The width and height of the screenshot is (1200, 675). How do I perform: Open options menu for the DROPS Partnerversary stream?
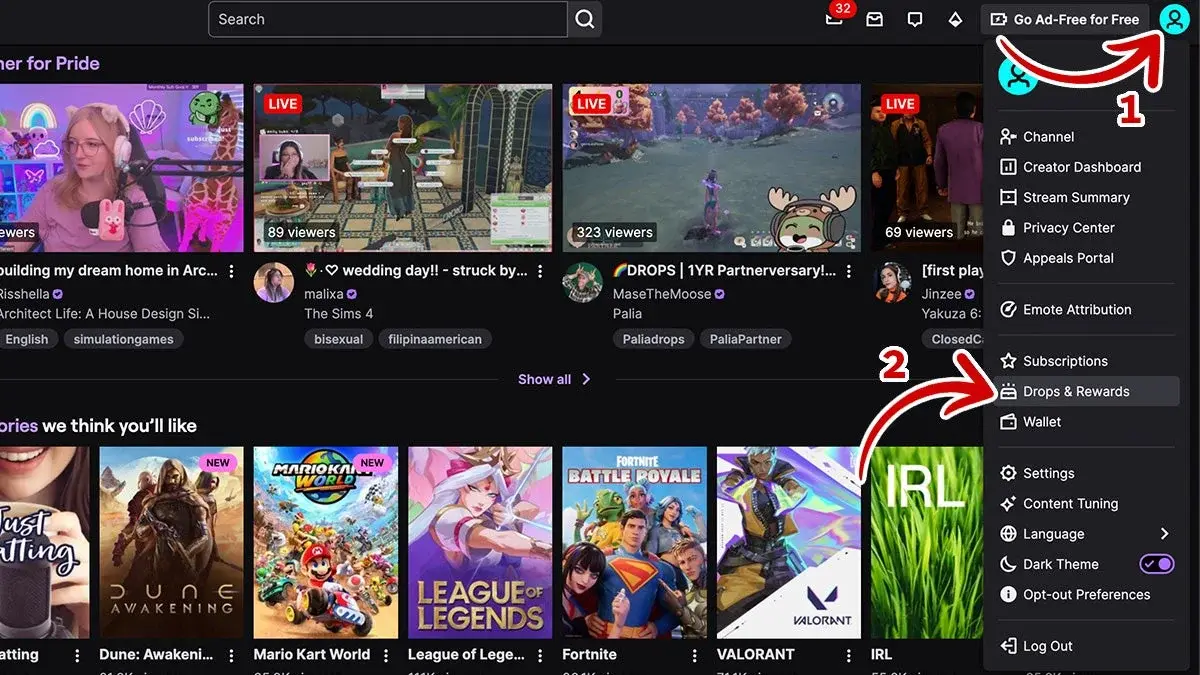(x=850, y=271)
